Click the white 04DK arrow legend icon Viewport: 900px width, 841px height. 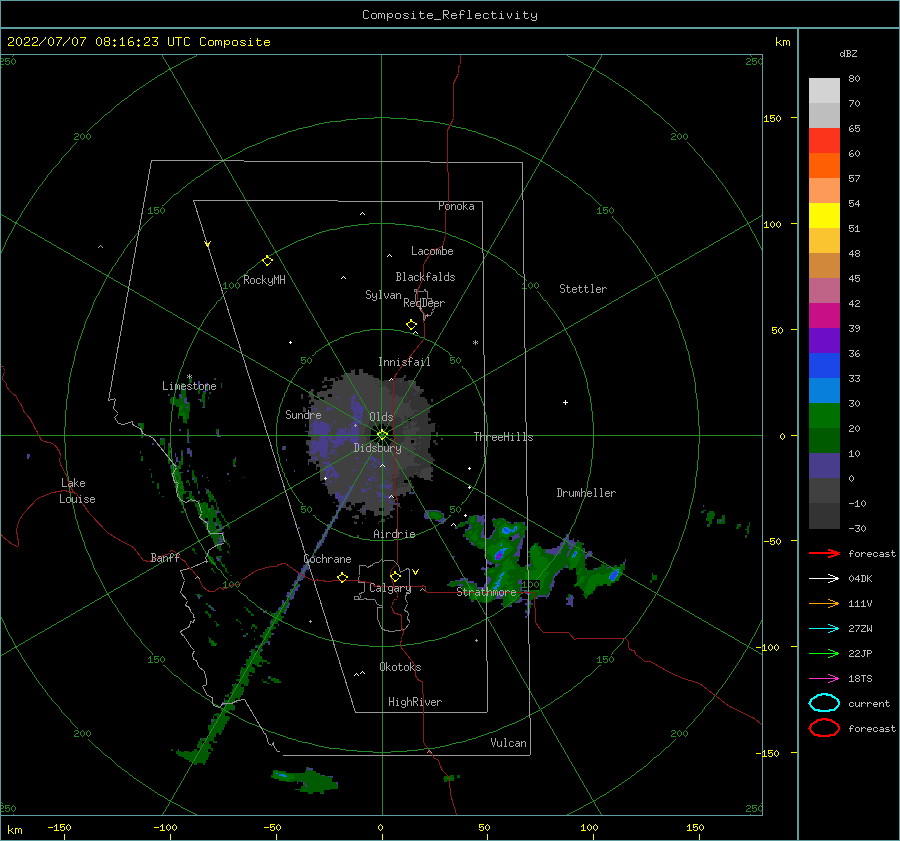pyautogui.click(x=824, y=579)
